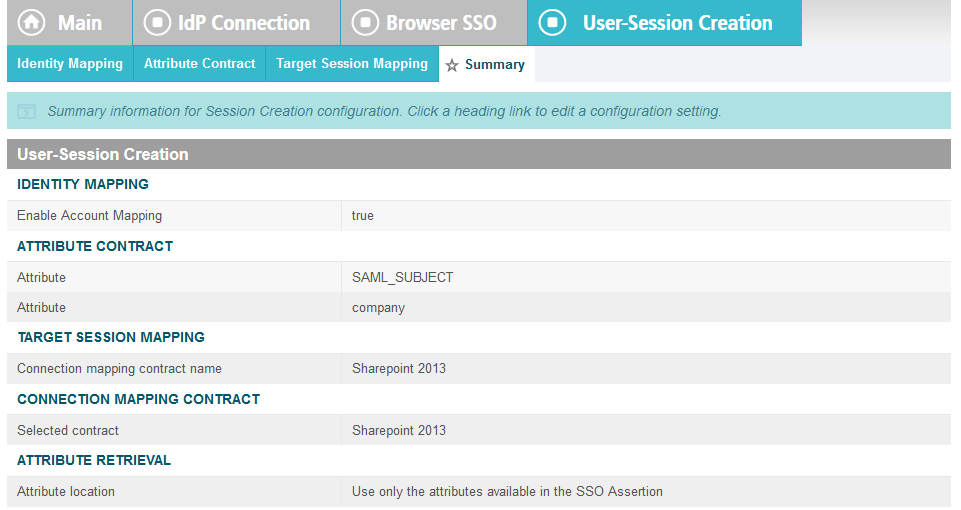Open the Attribute Contract tab
The width and height of the screenshot is (961, 510).
pyautogui.click(x=199, y=64)
